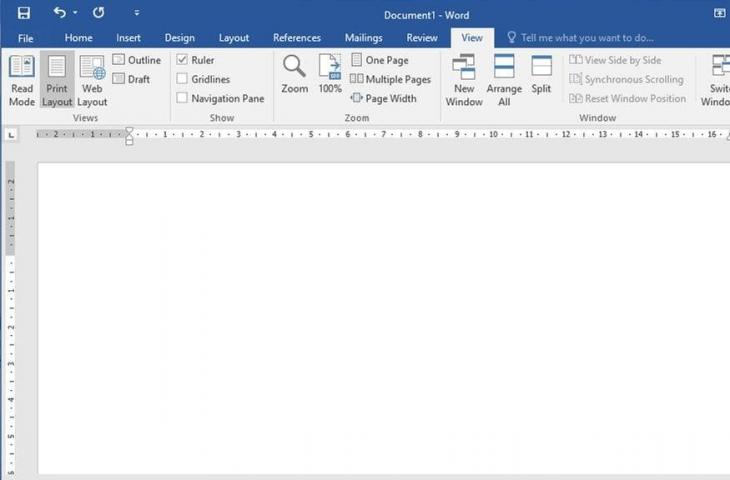The image size is (730, 480).
Task: Repeat the last action
Action: click(x=98, y=13)
